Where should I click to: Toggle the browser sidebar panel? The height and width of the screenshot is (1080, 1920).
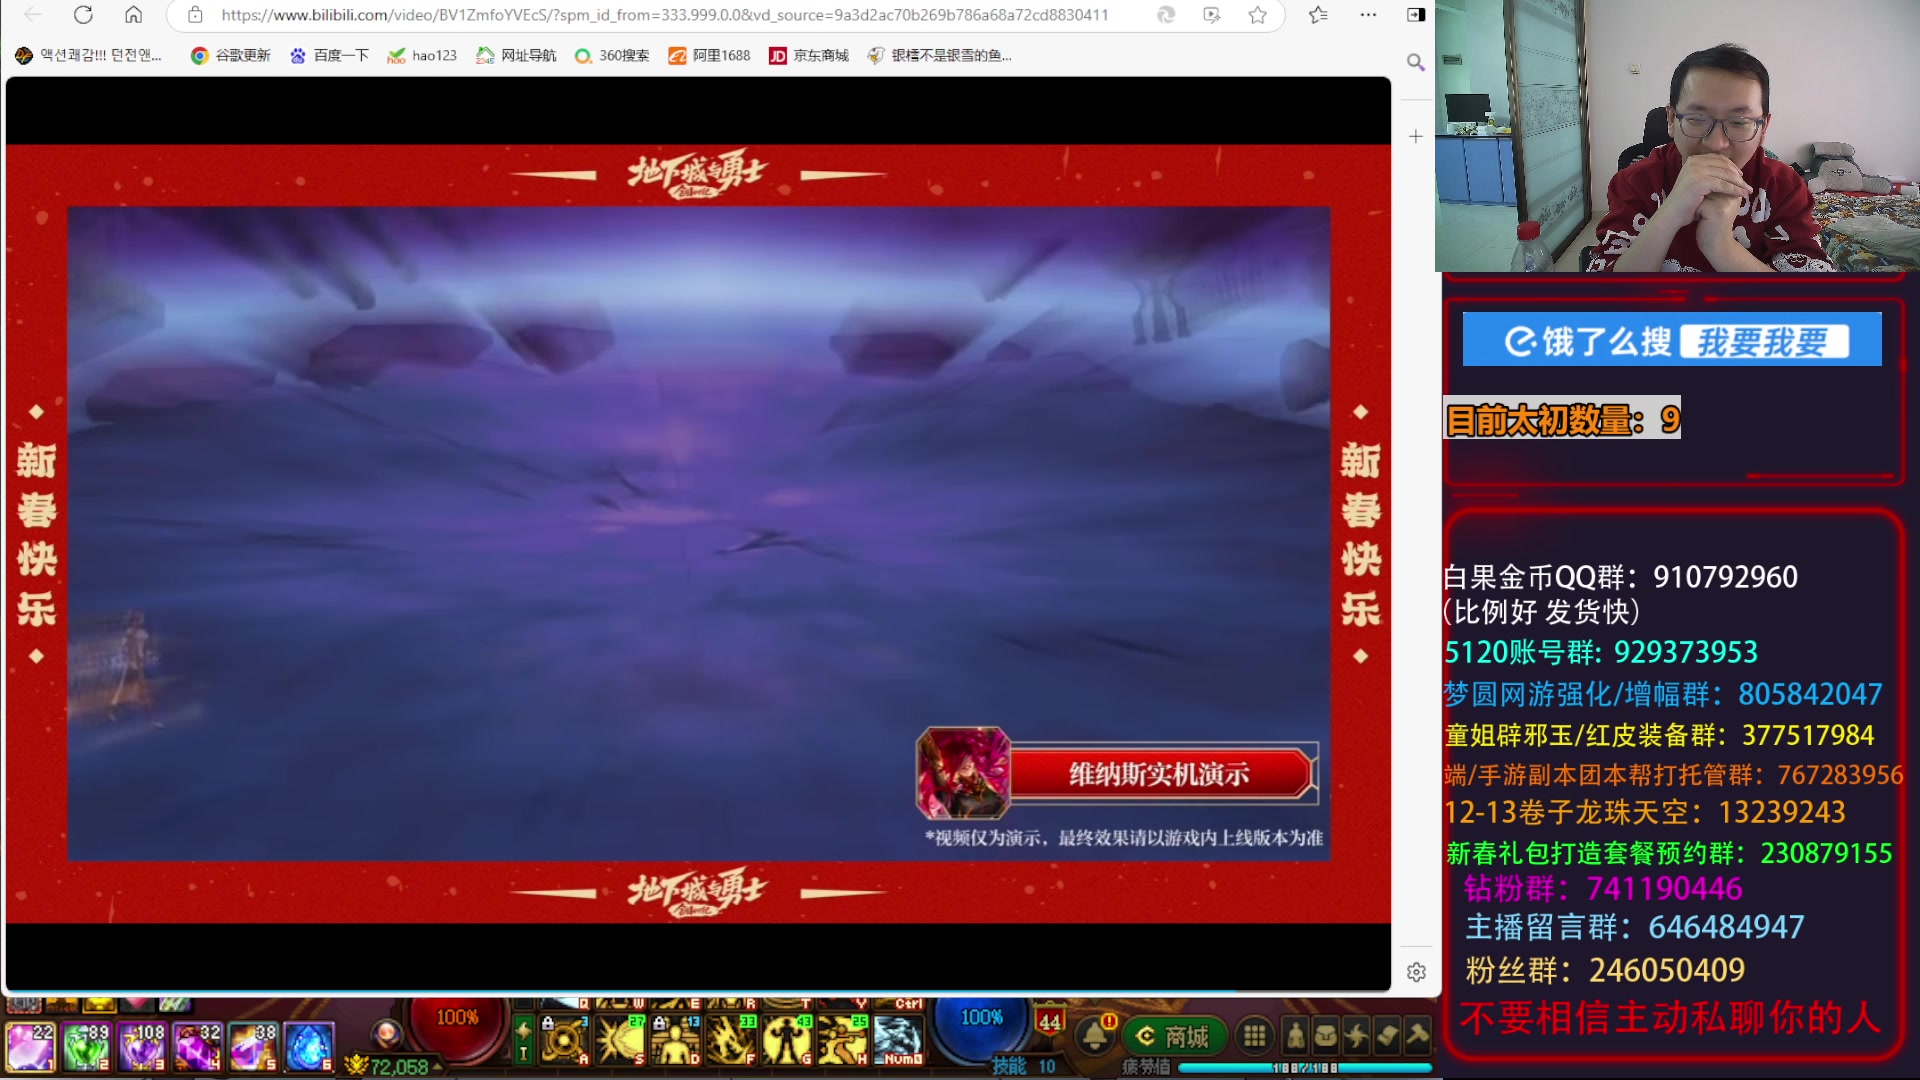point(1415,15)
